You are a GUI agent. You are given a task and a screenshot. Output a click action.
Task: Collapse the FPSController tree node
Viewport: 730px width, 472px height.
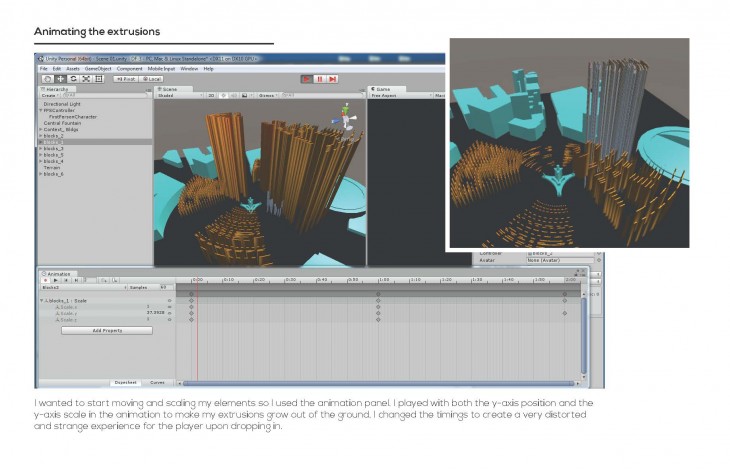41,110
